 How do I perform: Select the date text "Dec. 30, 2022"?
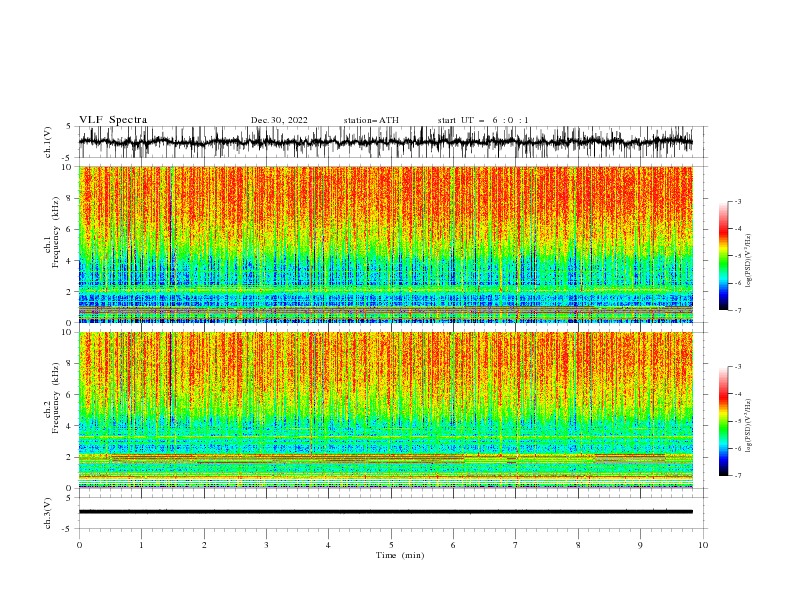[279, 120]
